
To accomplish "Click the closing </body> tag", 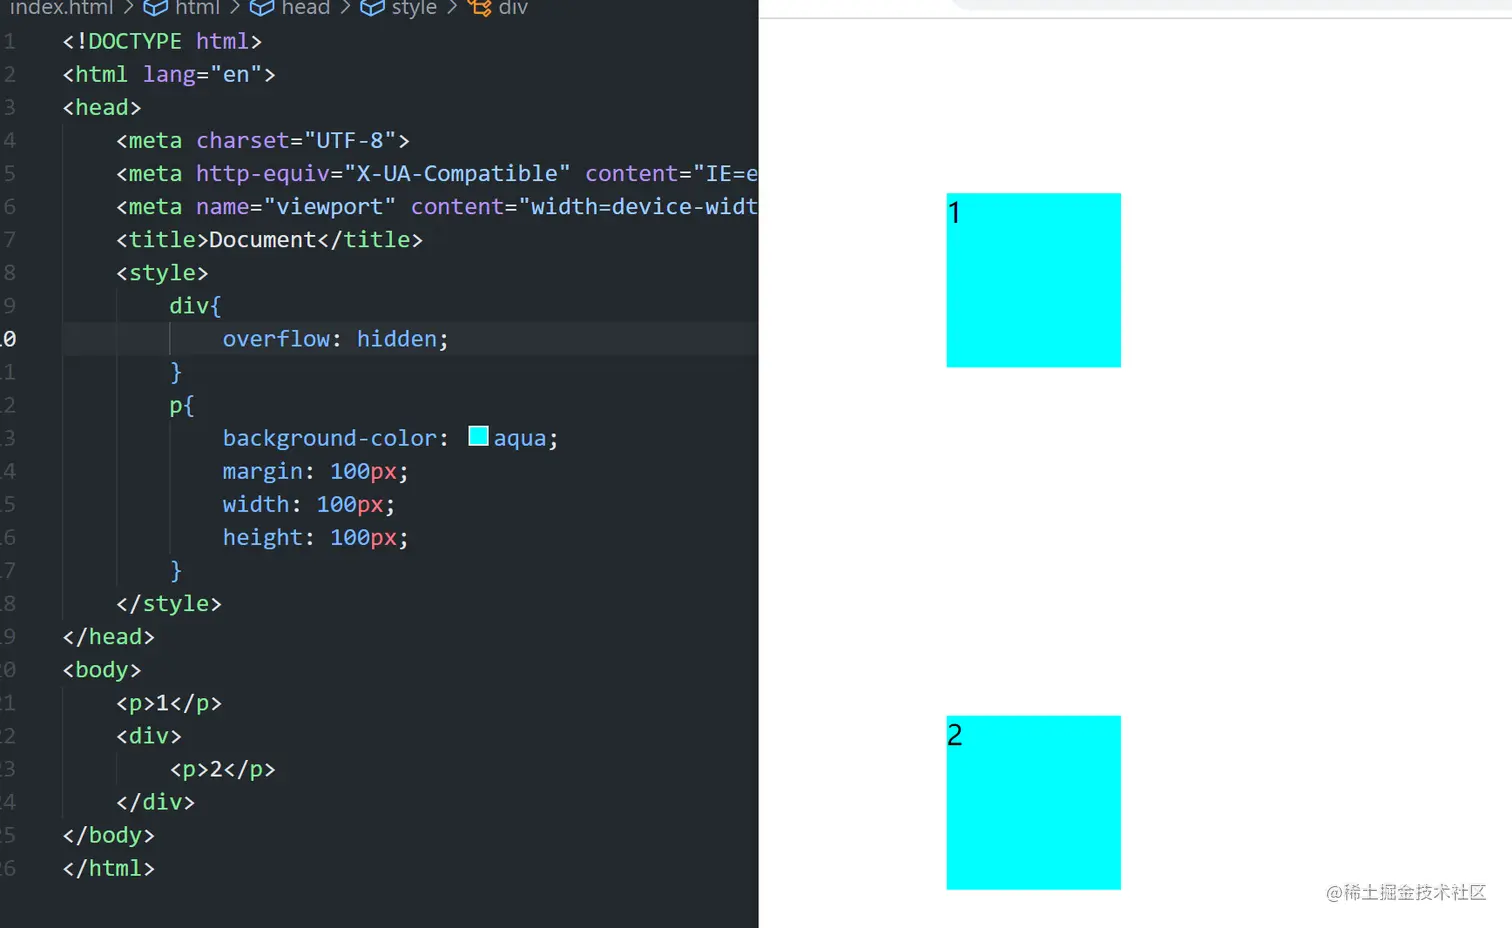I will (108, 835).
